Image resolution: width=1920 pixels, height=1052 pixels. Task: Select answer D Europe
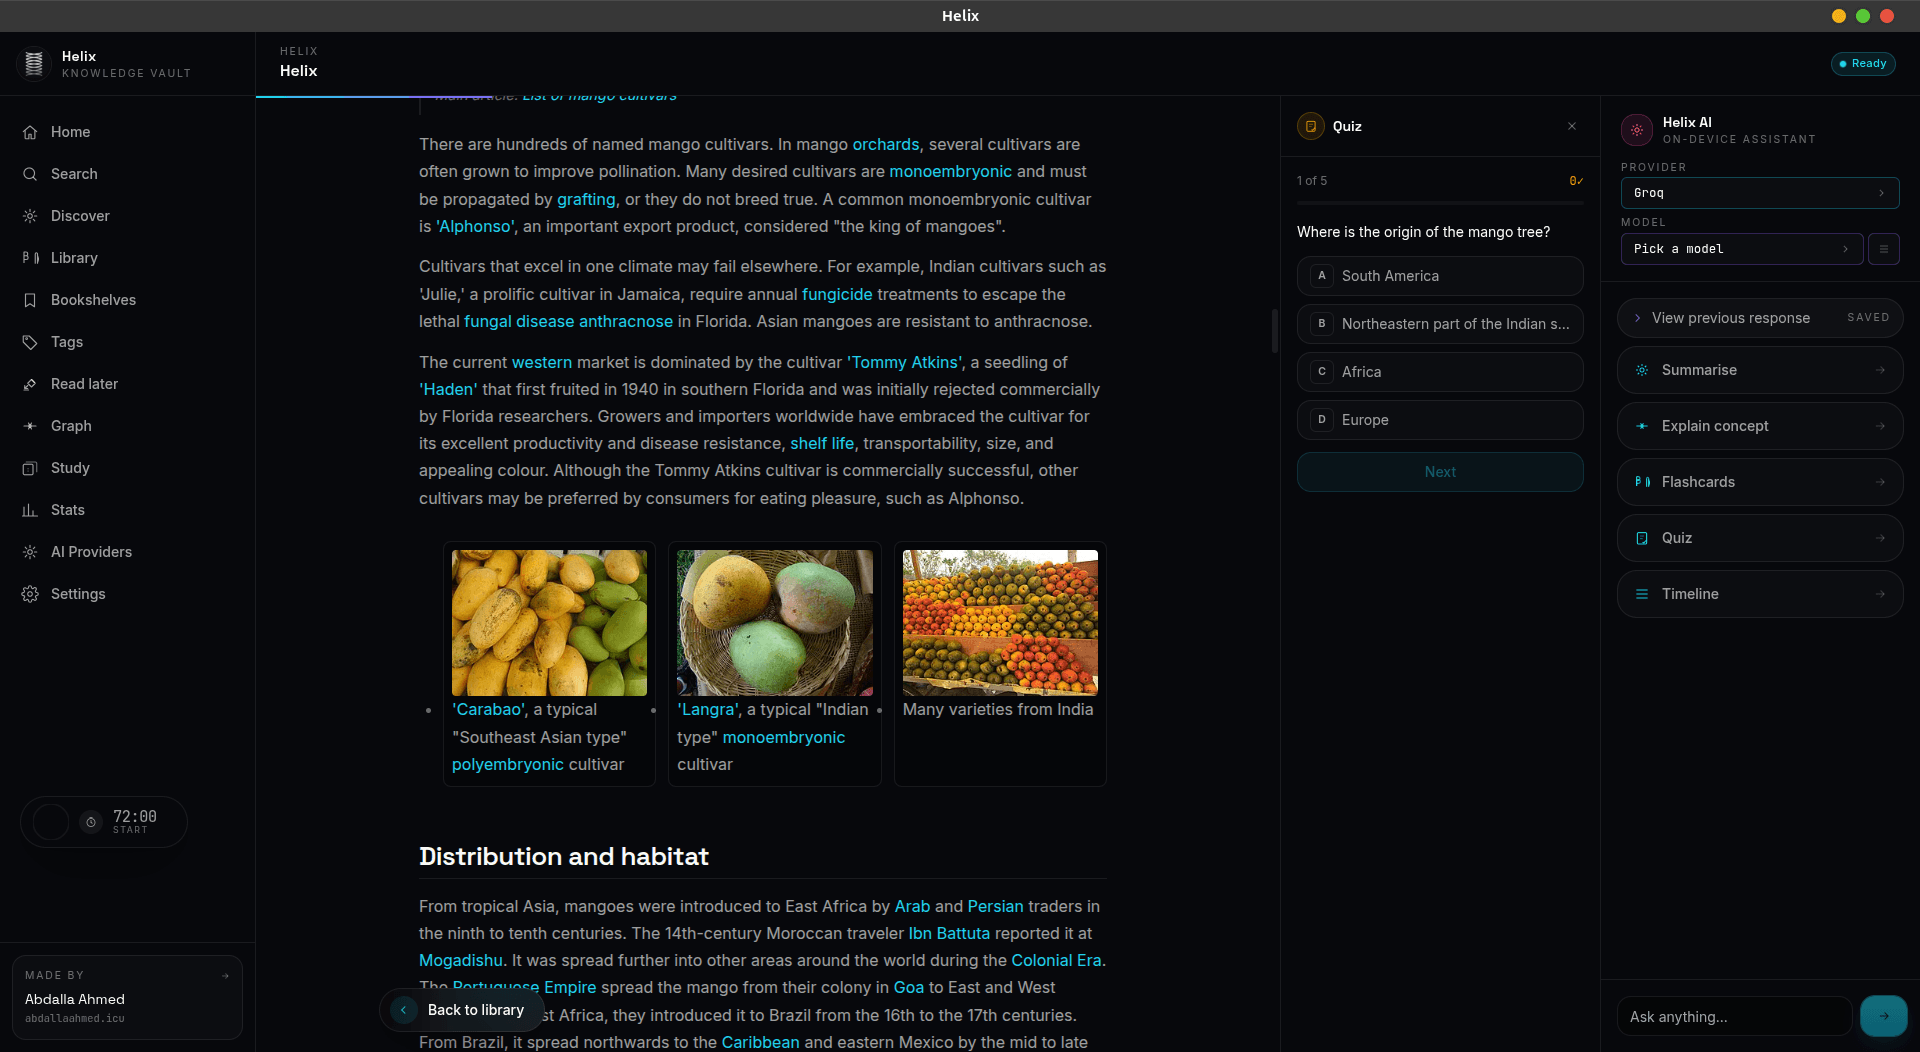(x=1440, y=420)
